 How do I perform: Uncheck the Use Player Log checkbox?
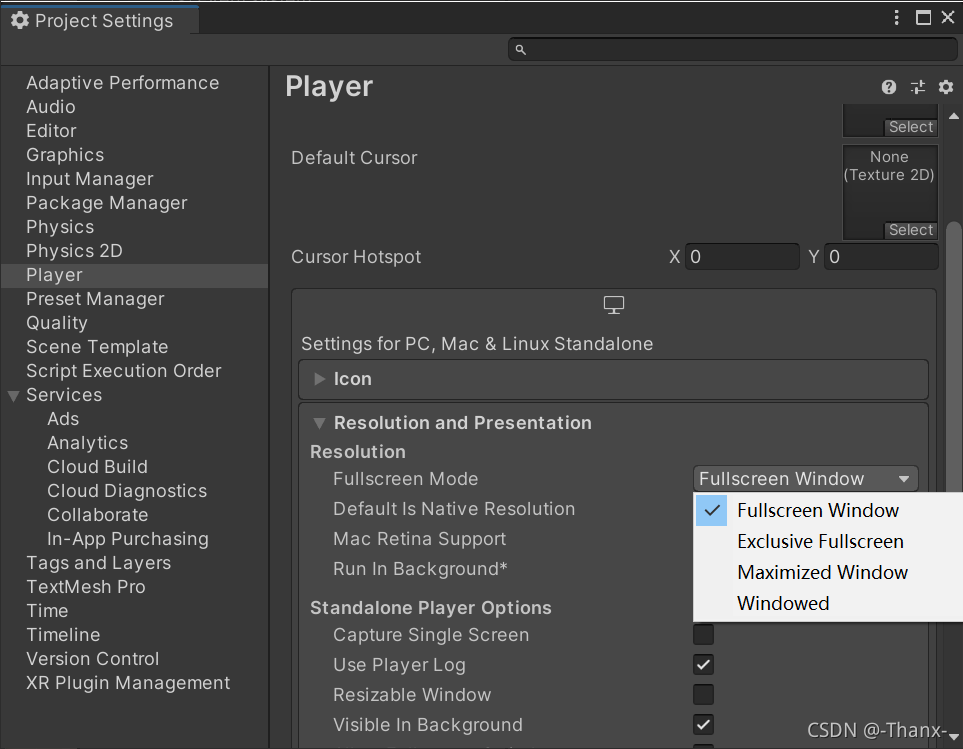pos(703,664)
